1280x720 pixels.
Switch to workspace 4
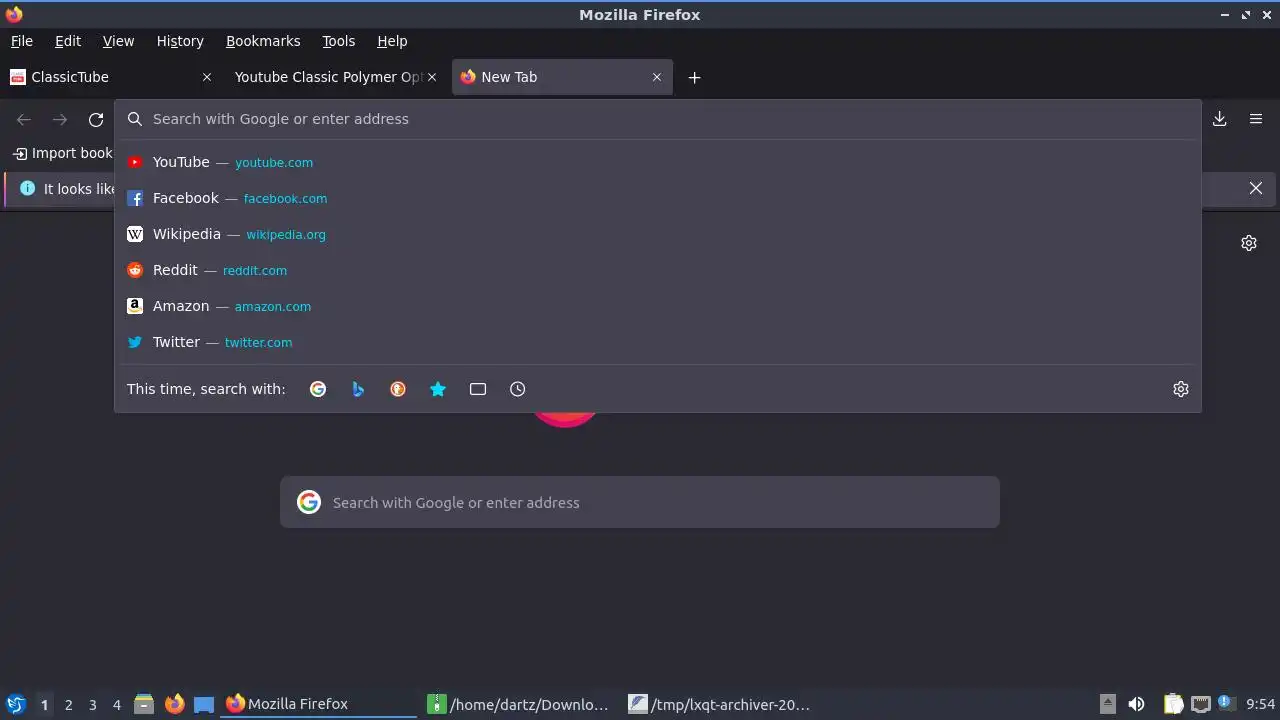coord(116,705)
